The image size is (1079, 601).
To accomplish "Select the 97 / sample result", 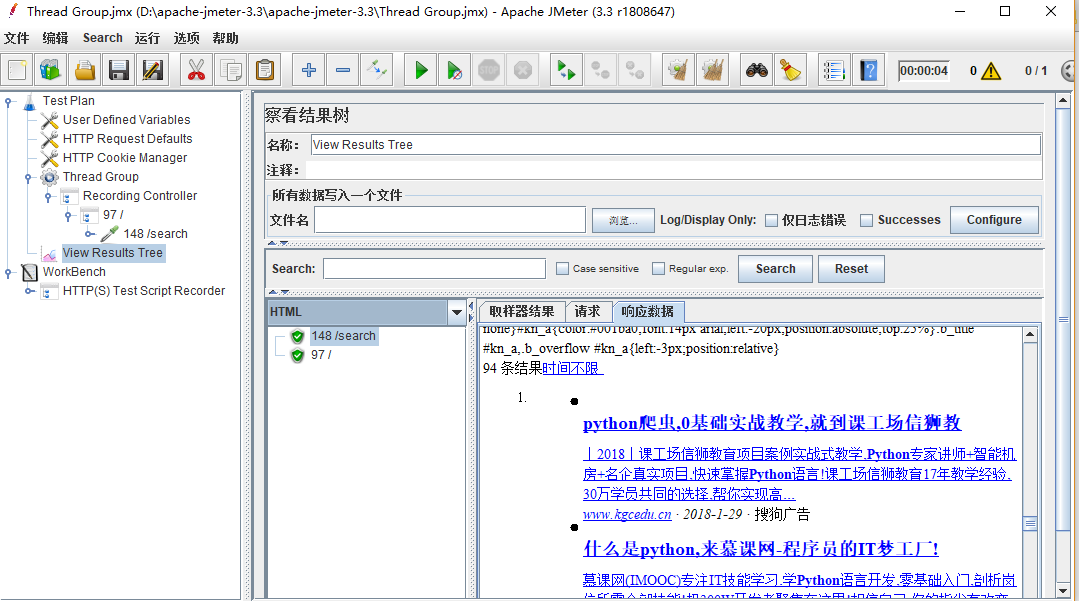I will tap(321, 355).
